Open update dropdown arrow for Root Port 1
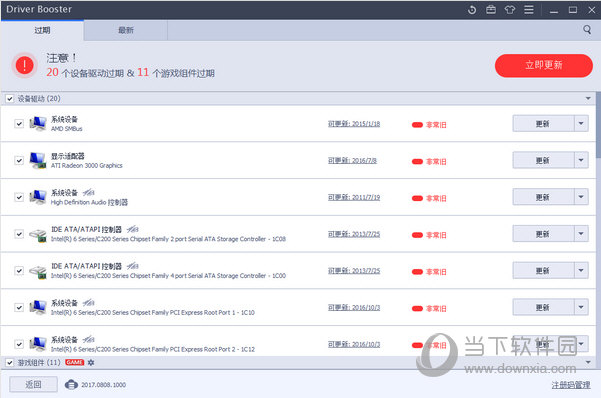Screen dimensions: 601x398 point(581,308)
